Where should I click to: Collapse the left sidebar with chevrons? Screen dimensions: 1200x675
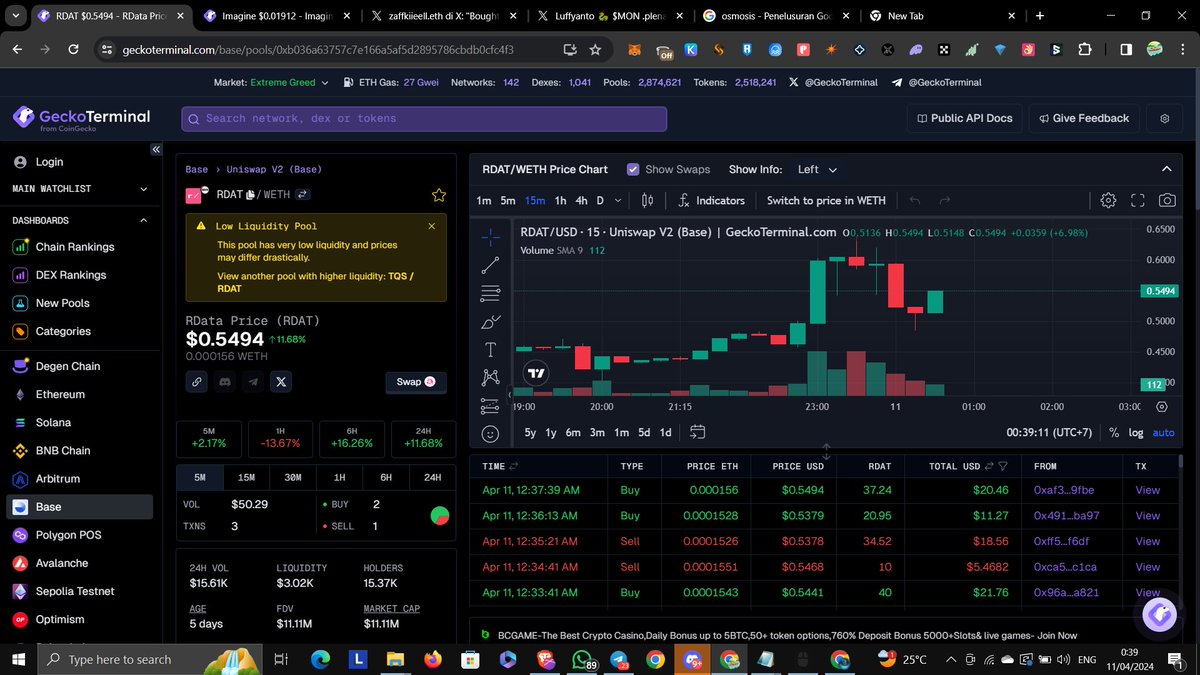tap(156, 149)
